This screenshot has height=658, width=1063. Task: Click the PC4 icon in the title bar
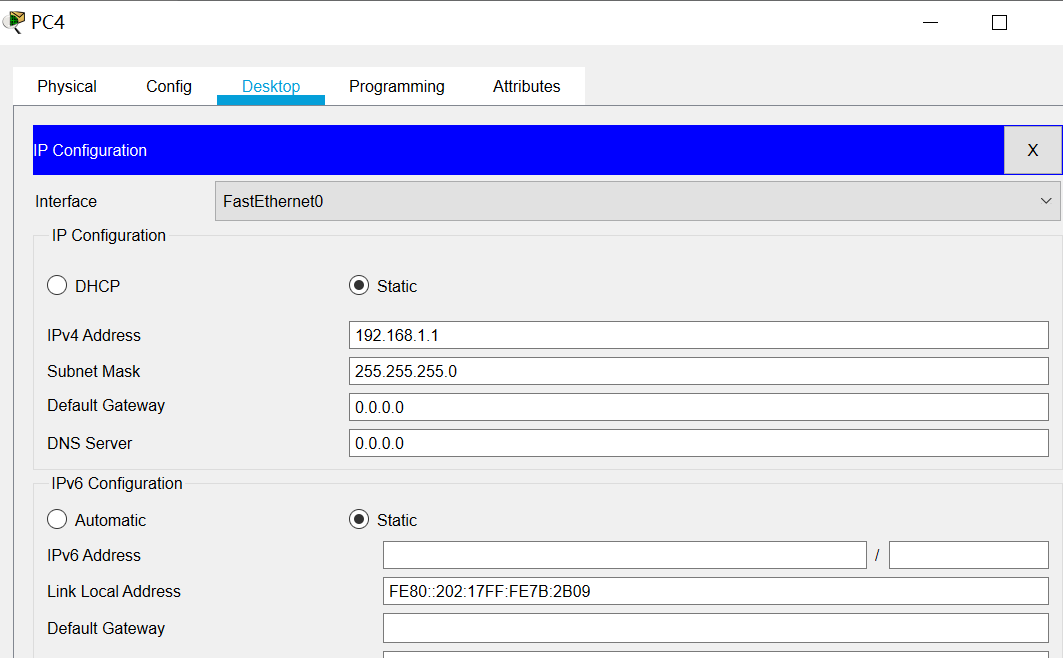pos(14,20)
